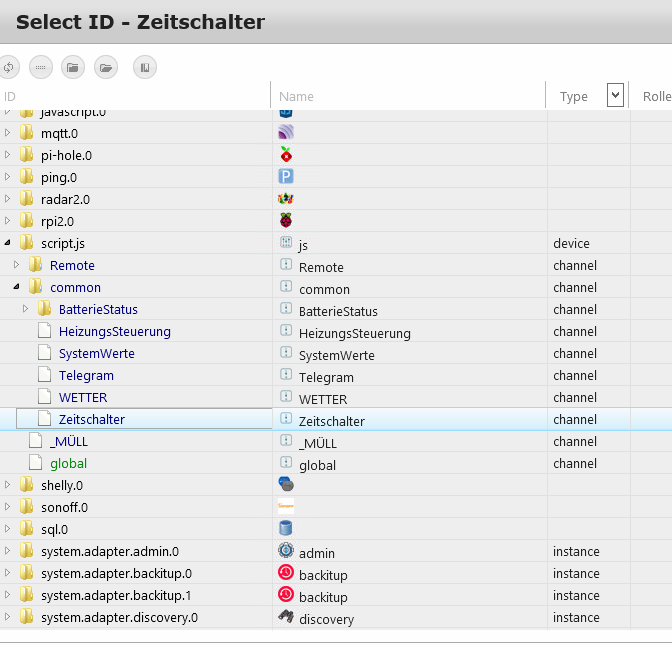Click the admin instance icon

[x=286, y=551]
